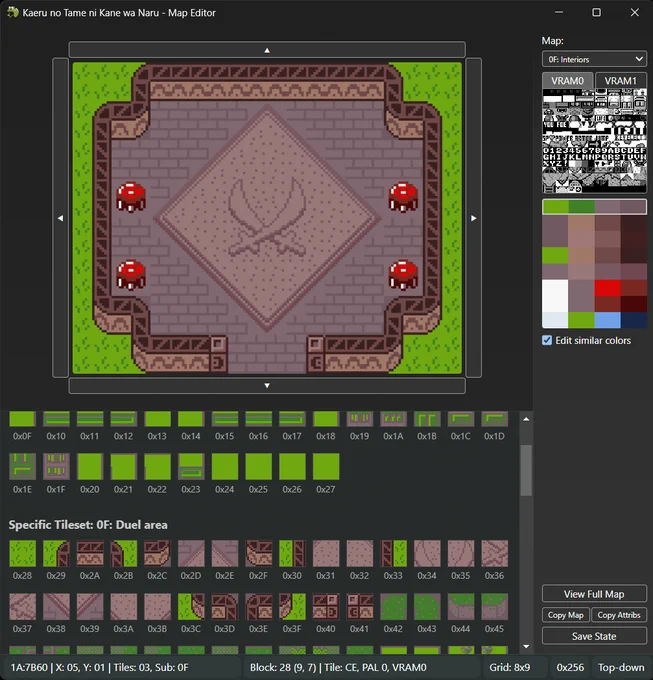Select tile block 0x19 fence tile
This screenshot has height=680, width=653.
(360, 419)
